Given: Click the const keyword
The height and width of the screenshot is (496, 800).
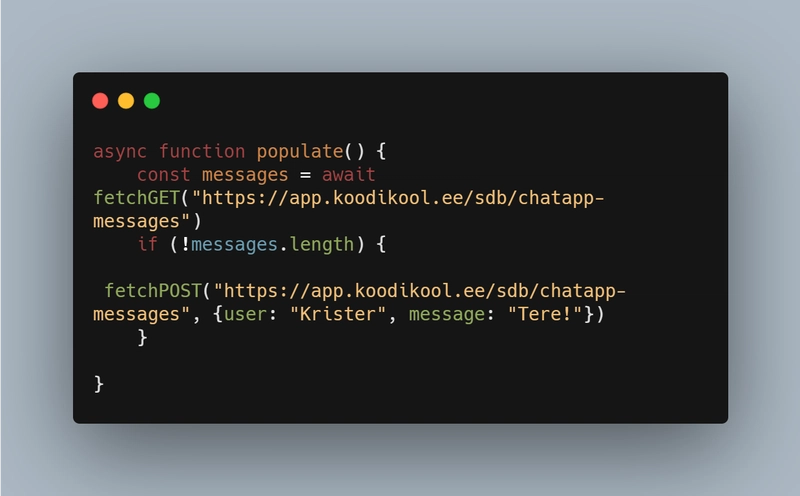Looking at the screenshot, I should pyautogui.click(x=163, y=175).
